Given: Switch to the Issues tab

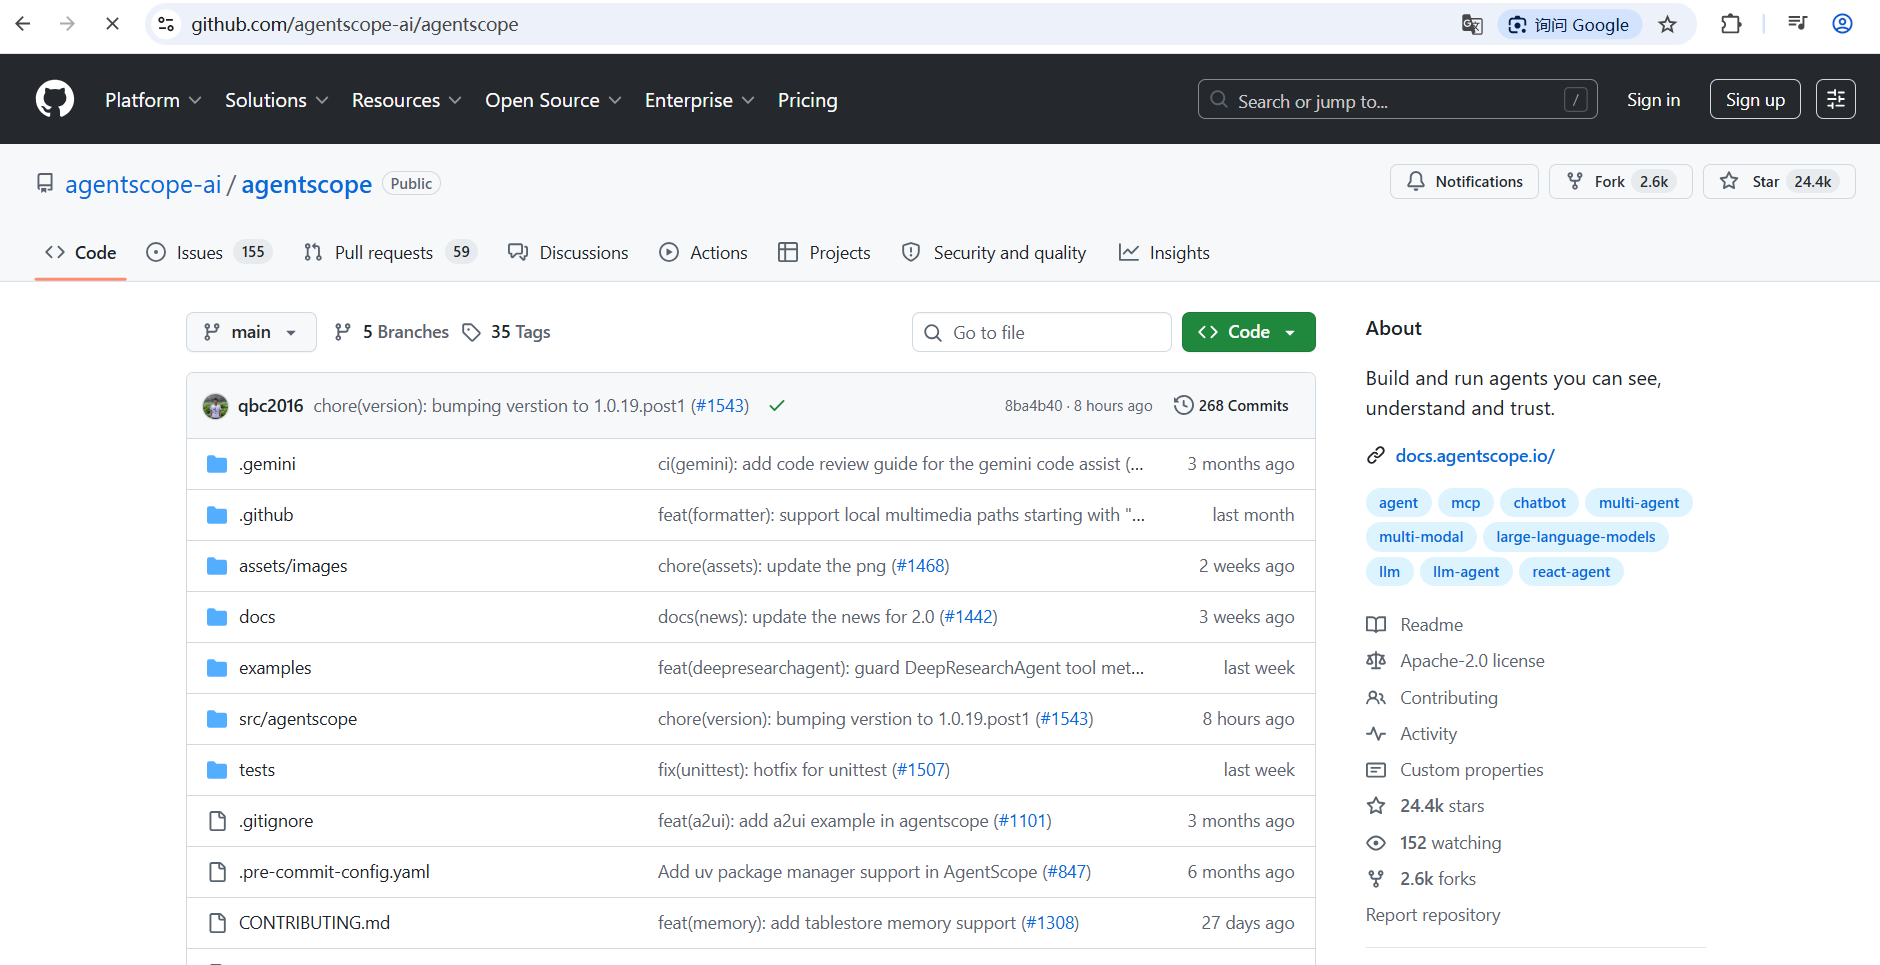Looking at the screenshot, I should coord(209,253).
